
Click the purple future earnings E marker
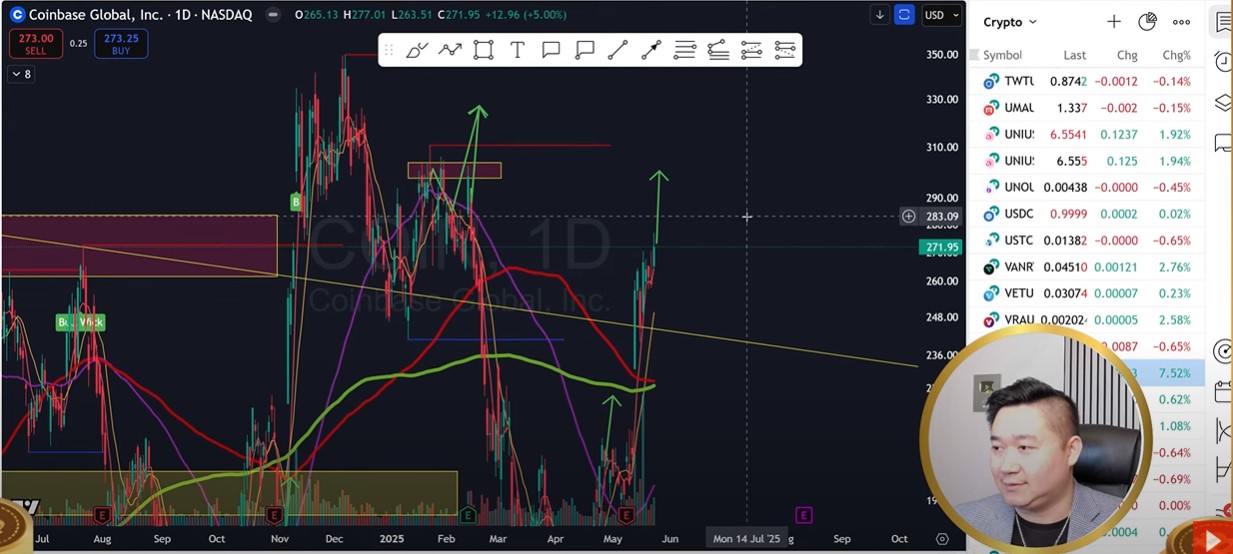pos(803,515)
